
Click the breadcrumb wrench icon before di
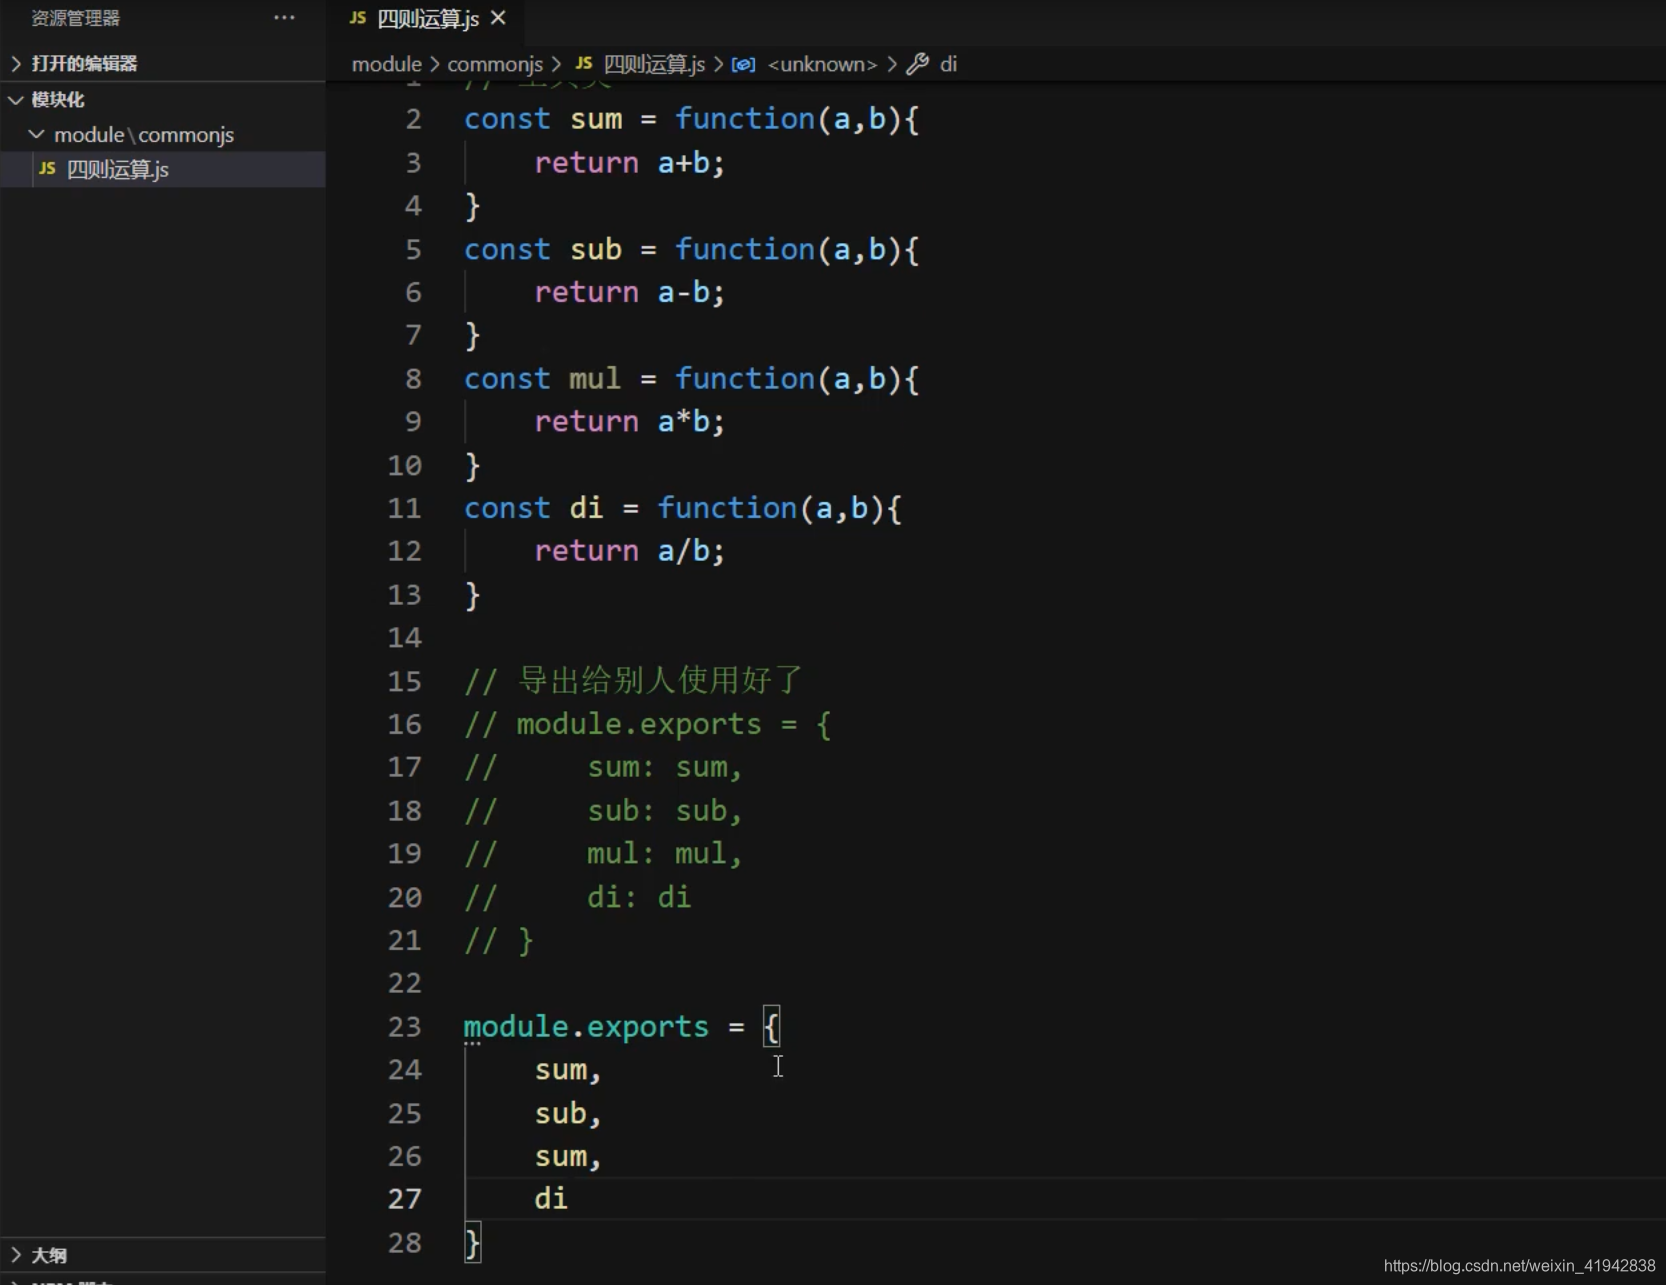click(918, 64)
